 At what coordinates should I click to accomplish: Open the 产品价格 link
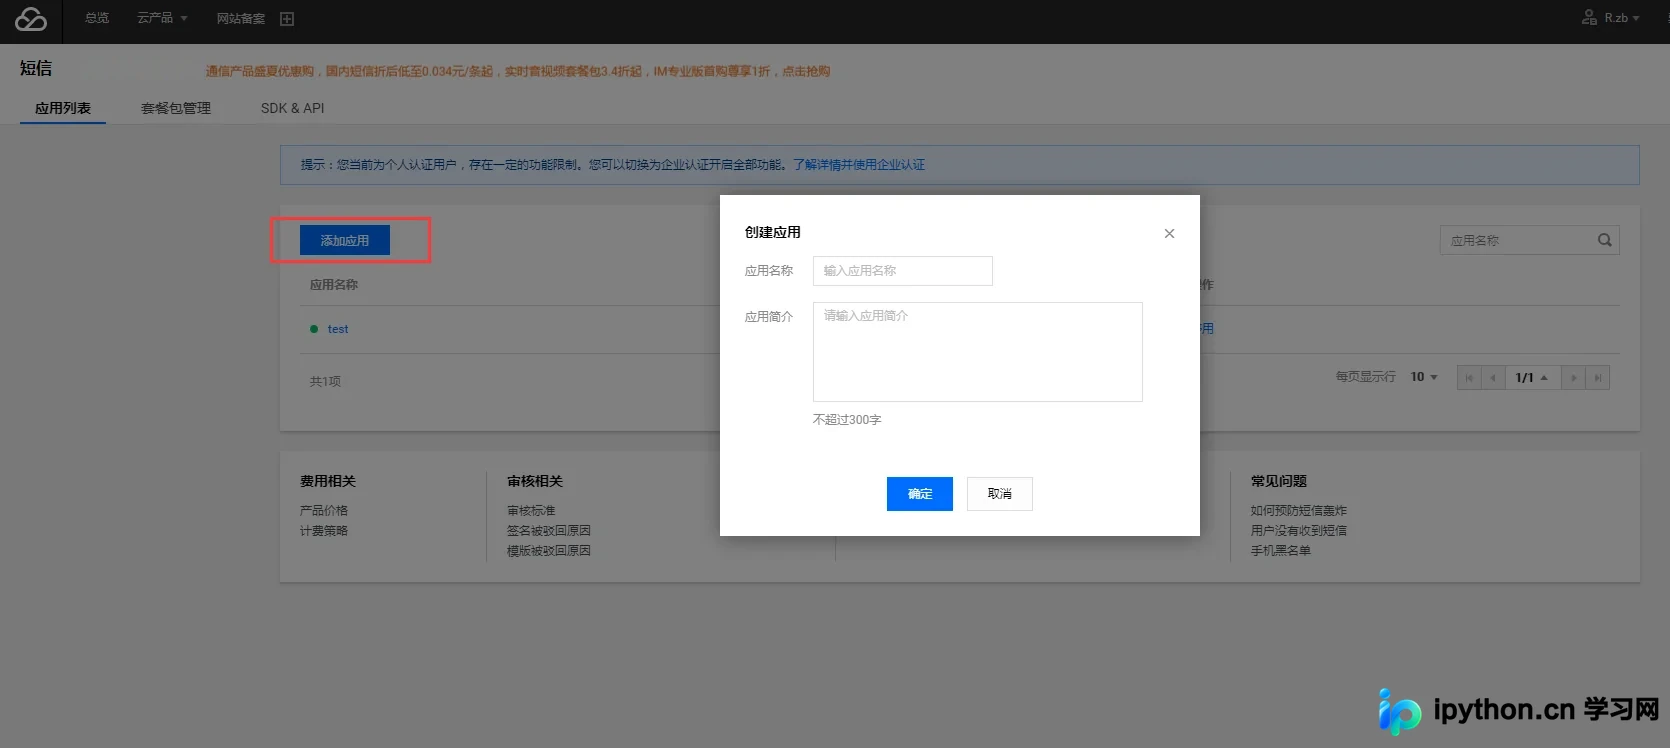pos(324,510)
